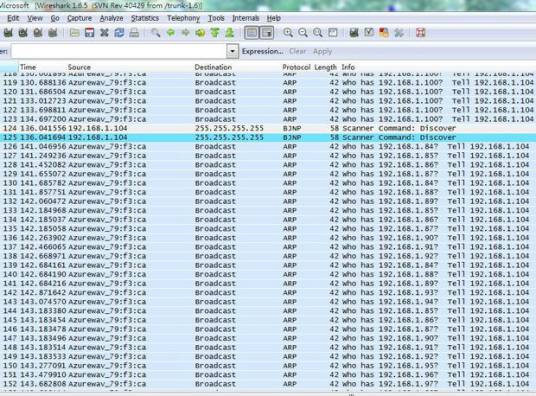The height and width of the screenshot is (396, 536).
Task: Toggle auto scroll during live capture
Action: 267,33
